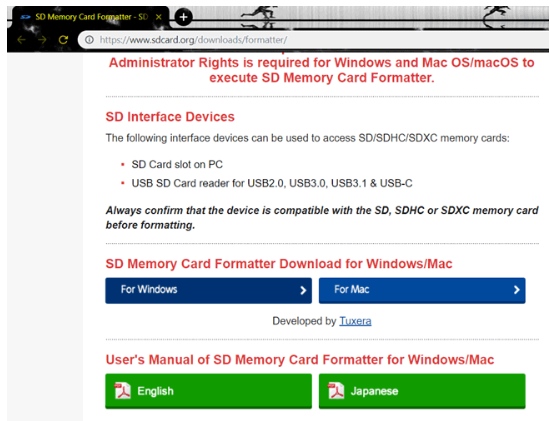Click the SD Interface Devices heading

pyautogui.click(x=170, y=117)
